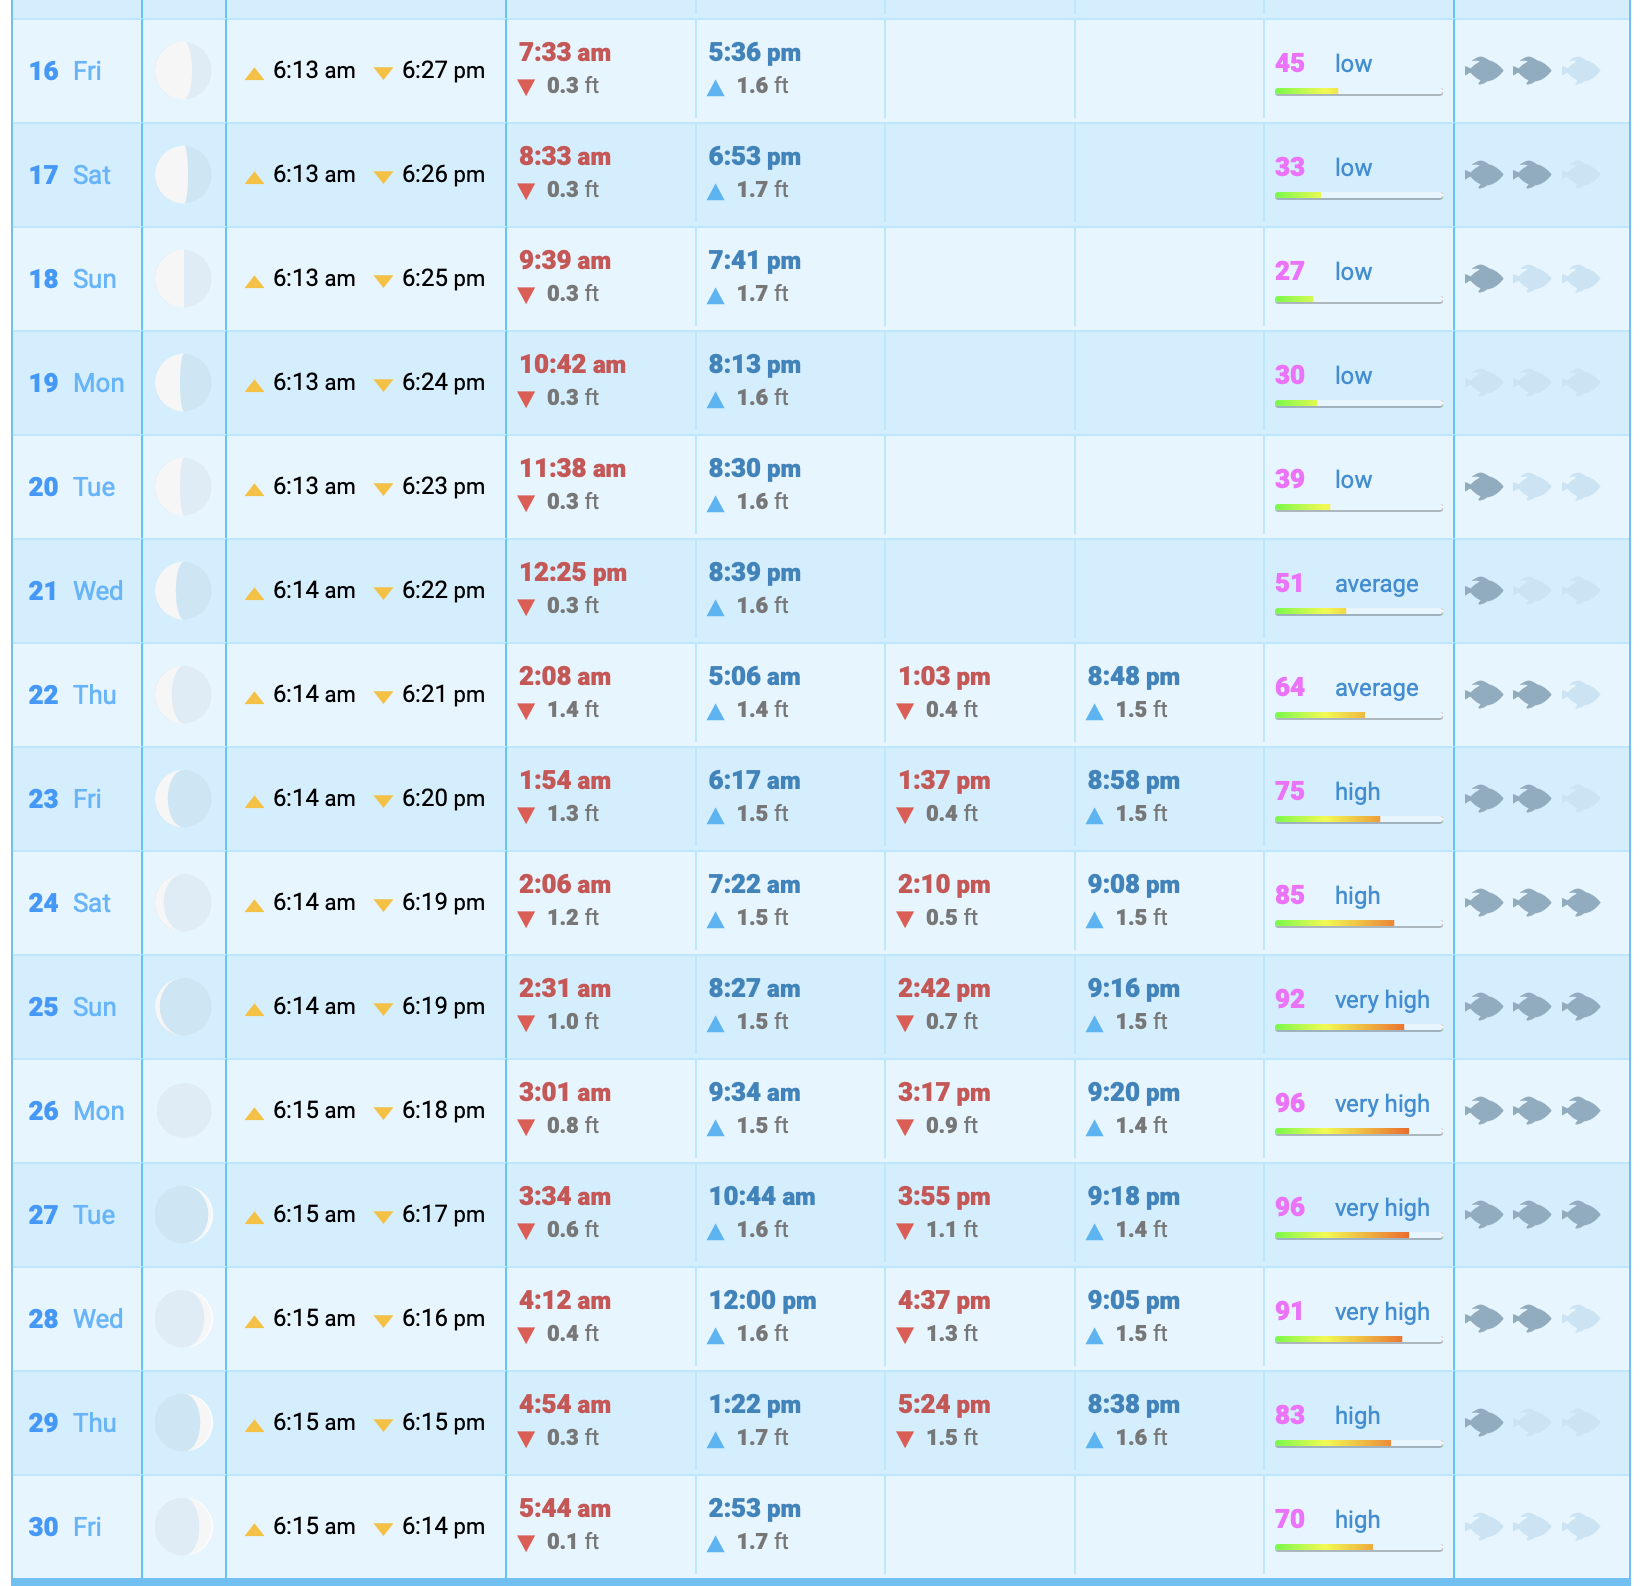This screenshot has height=1586, width=1644.
Task: Click the fish activity icons for 21 Wed
Action: tap(1532, 591)
